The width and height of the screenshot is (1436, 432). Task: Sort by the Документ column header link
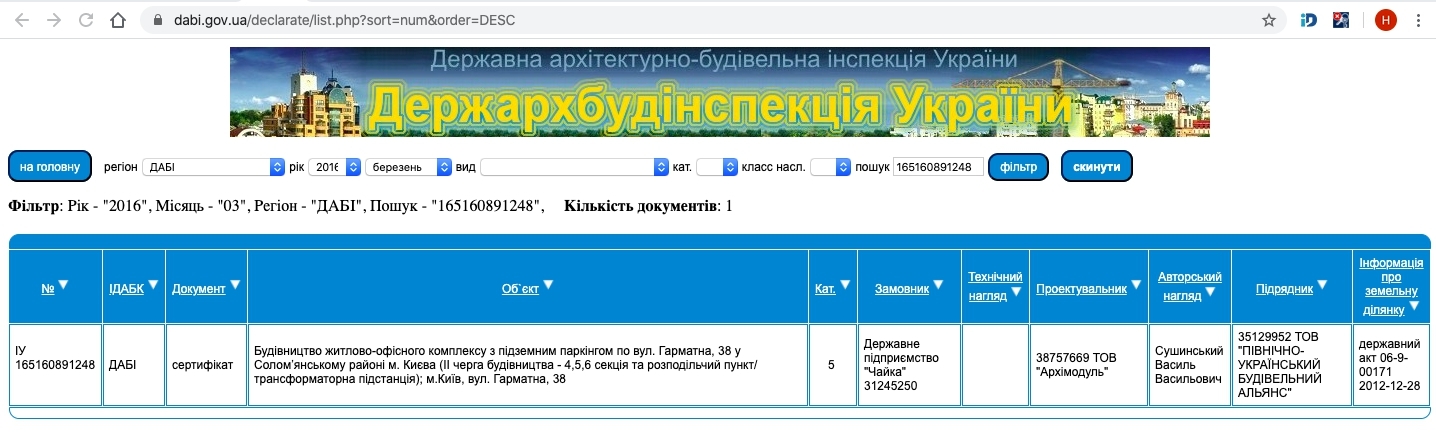click(199, 288)
